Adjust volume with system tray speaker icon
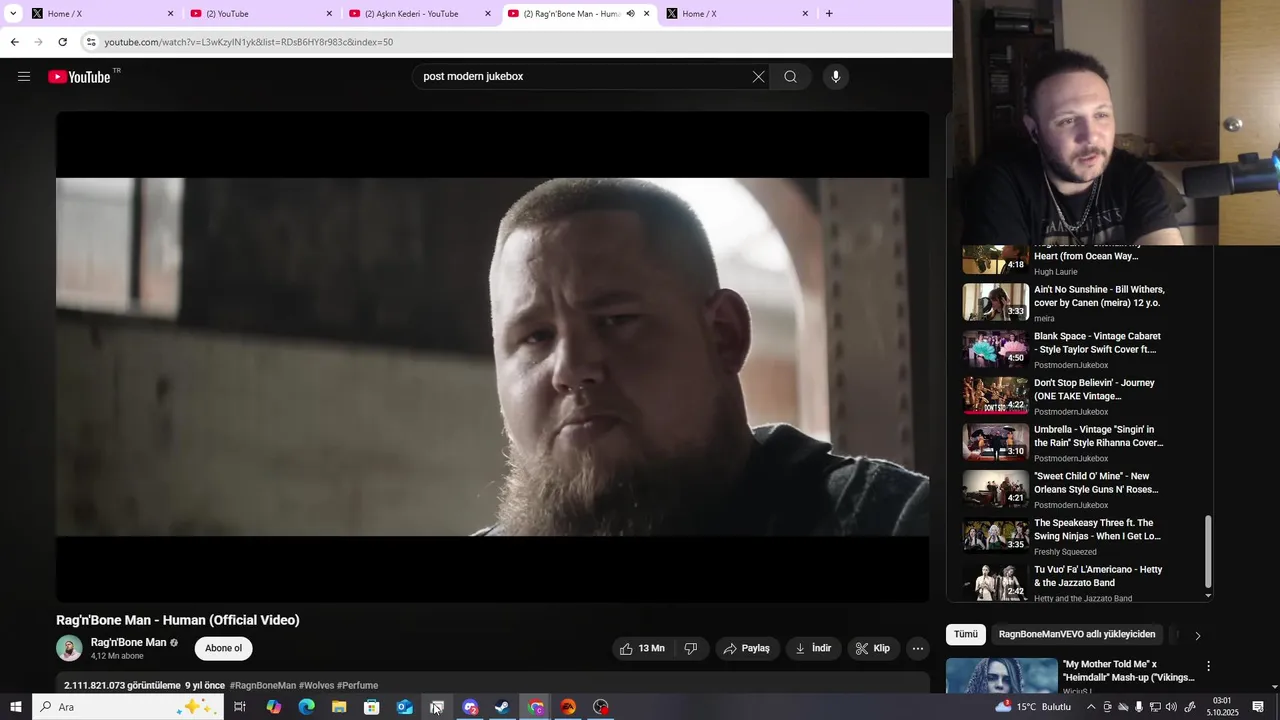Image resolution: width=1280 pixels, height=720 pixels. pos(1171,707)
